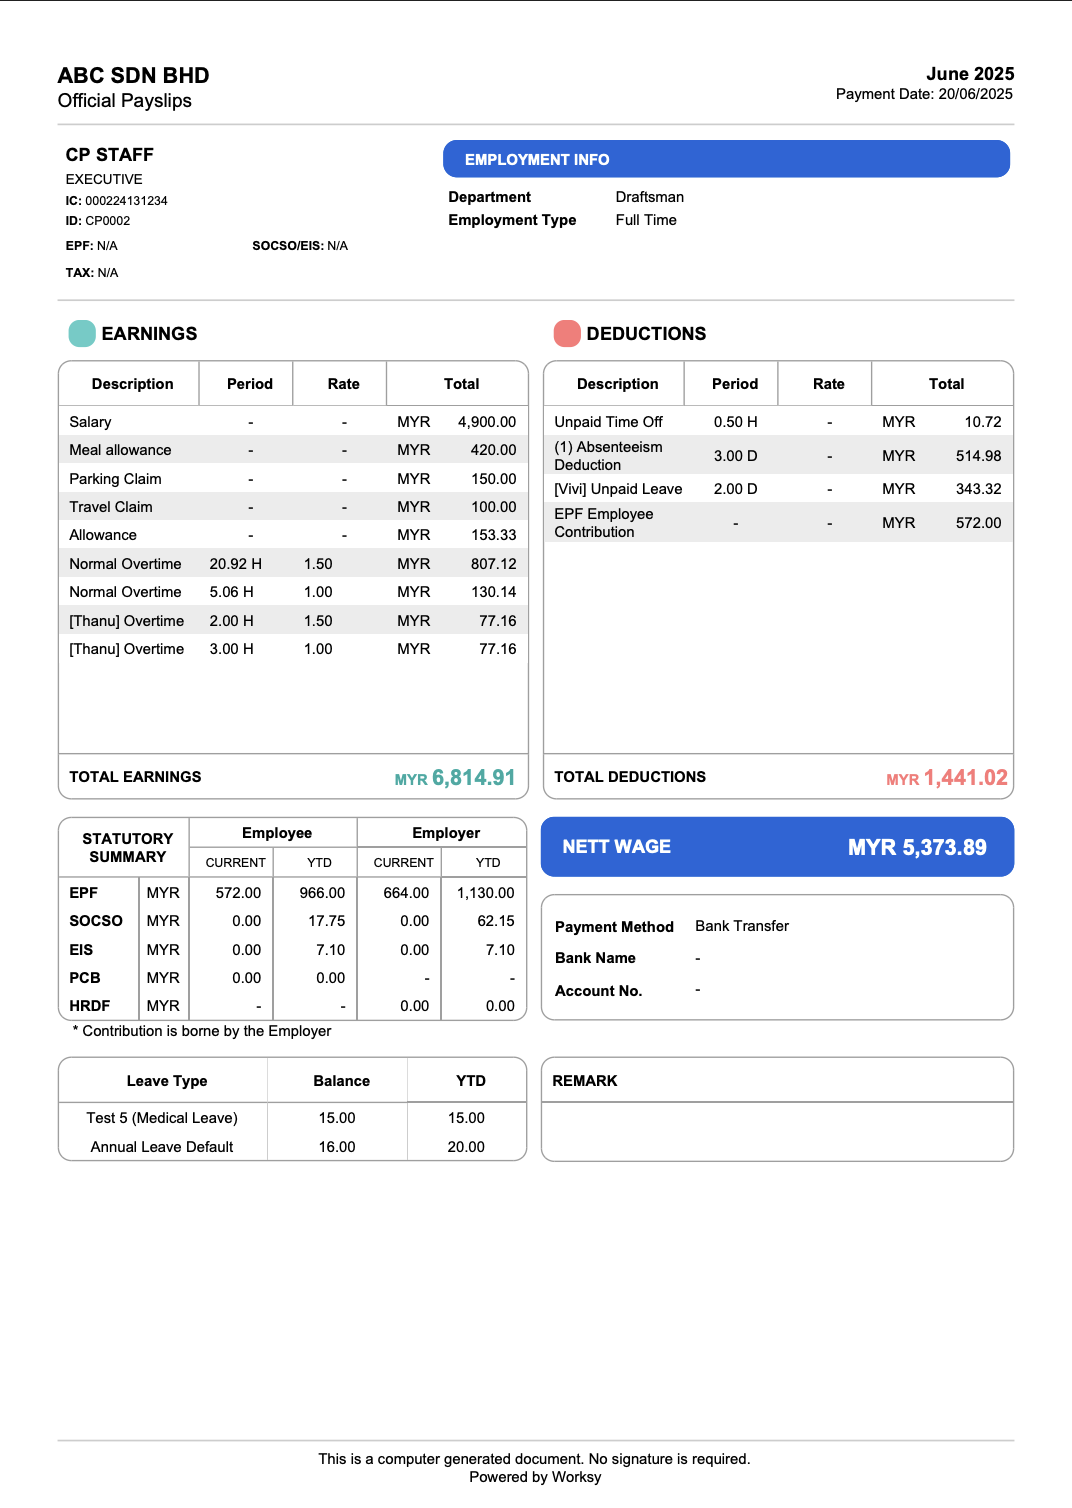
Task: Click the Meal allowance row label
Action: [x=120, y=450]
